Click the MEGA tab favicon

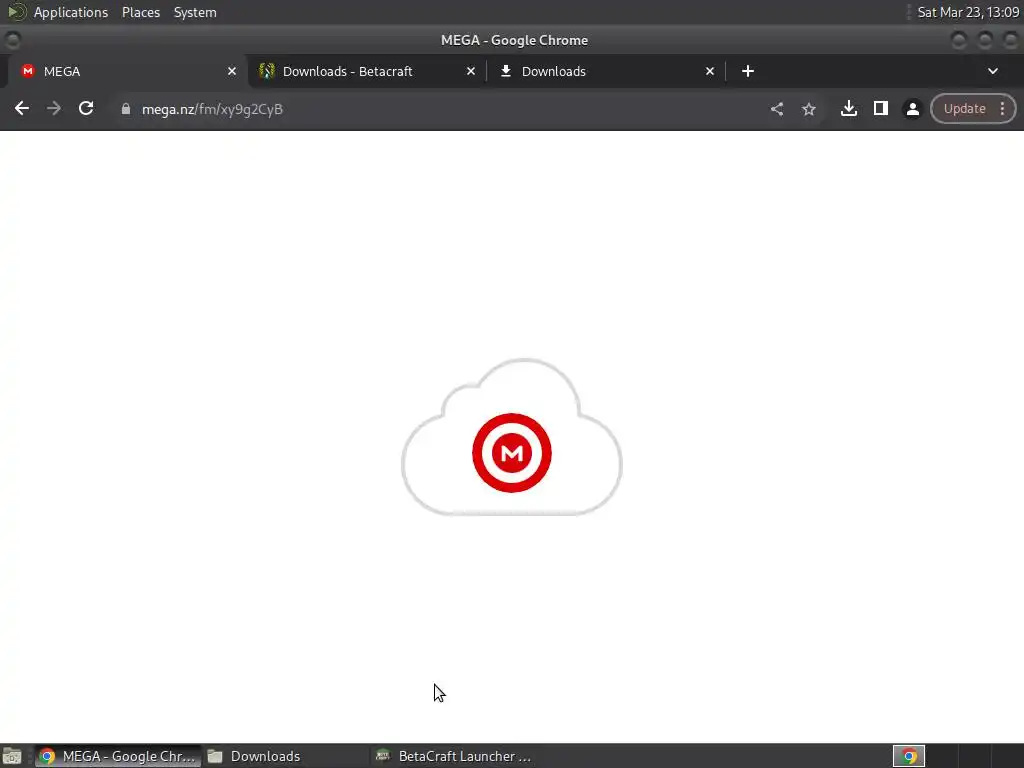coord(27,71)
